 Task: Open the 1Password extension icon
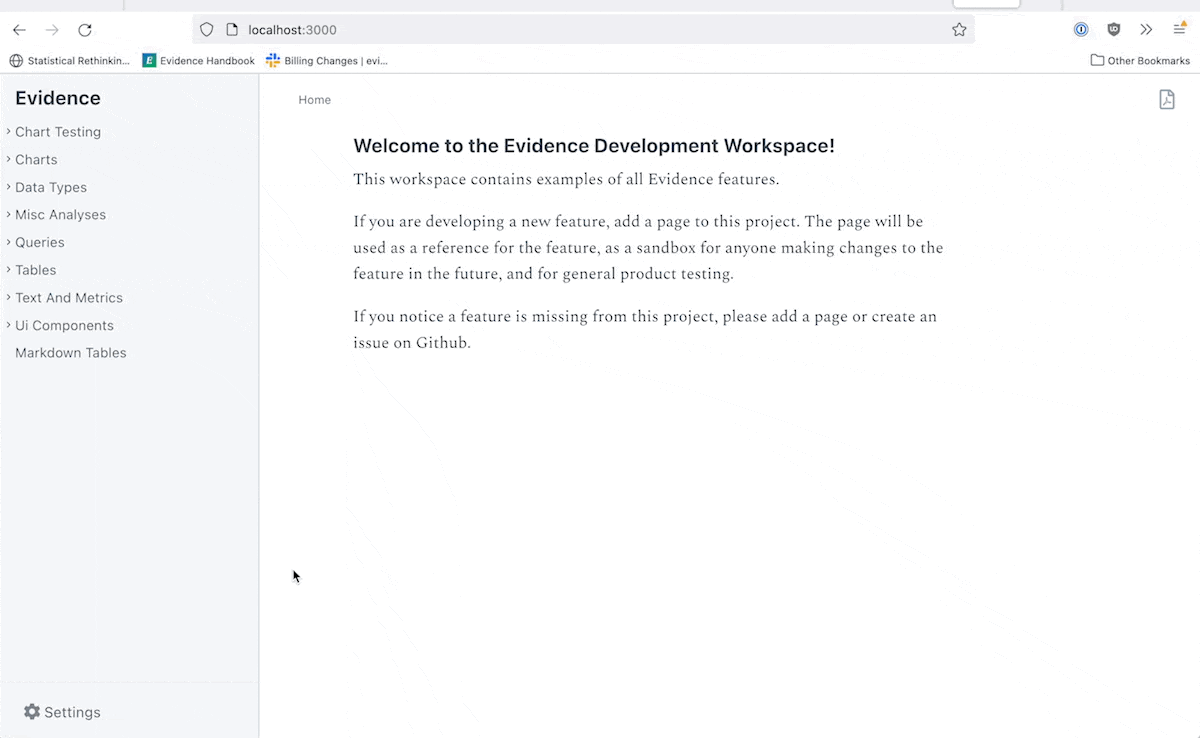(x=1081, y=30)
